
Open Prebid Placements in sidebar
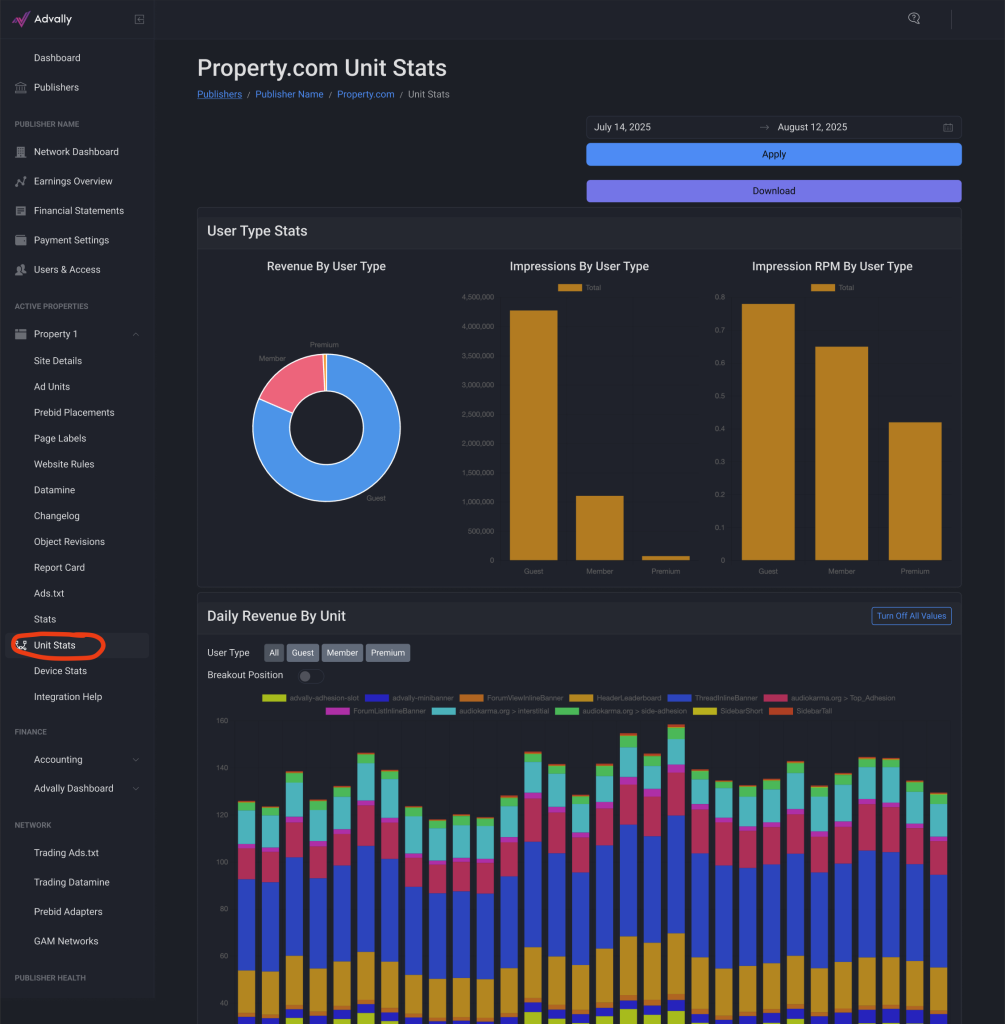(74, 413)
